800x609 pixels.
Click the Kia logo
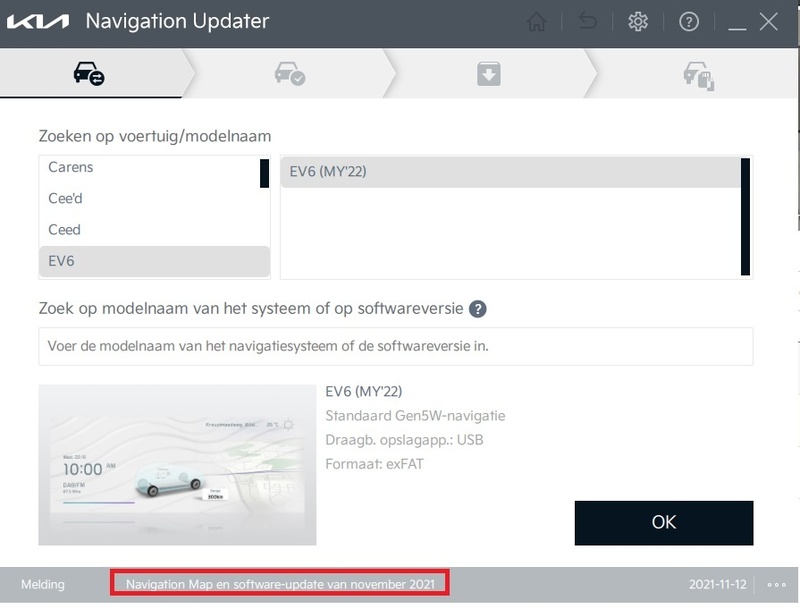pos(38,21)
